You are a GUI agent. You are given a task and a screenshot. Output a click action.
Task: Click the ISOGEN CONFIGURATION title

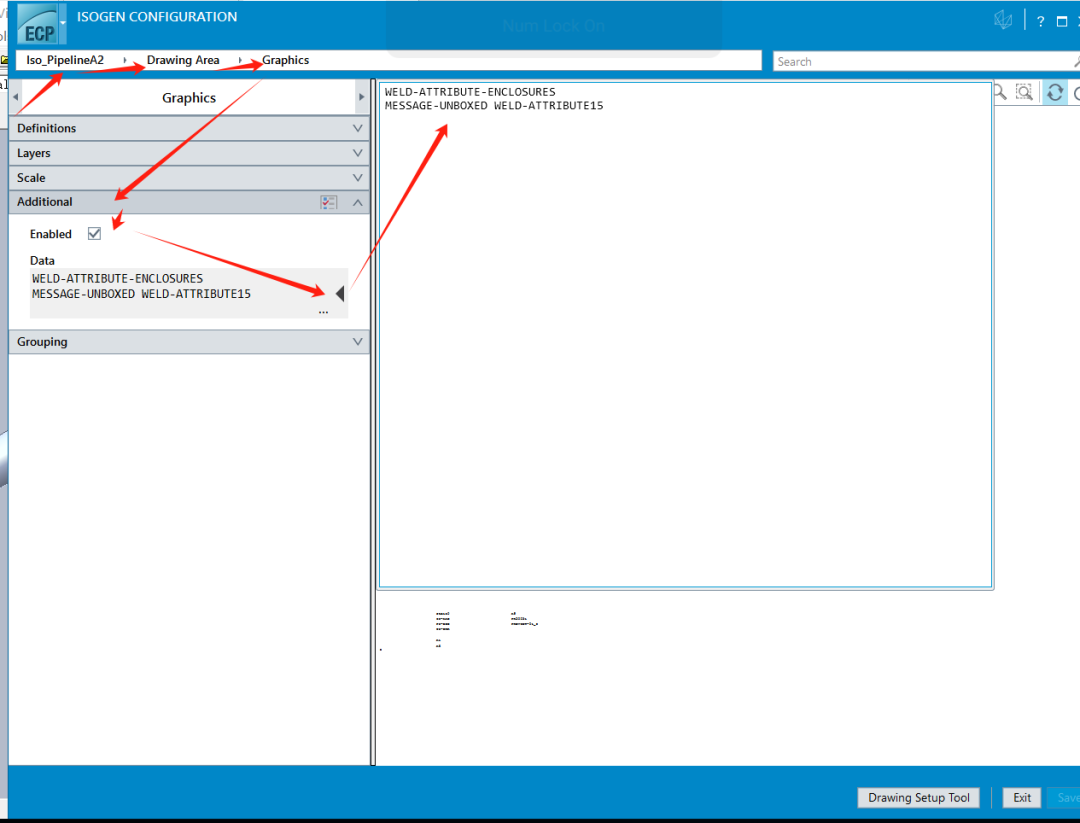[x=157, y=17]
